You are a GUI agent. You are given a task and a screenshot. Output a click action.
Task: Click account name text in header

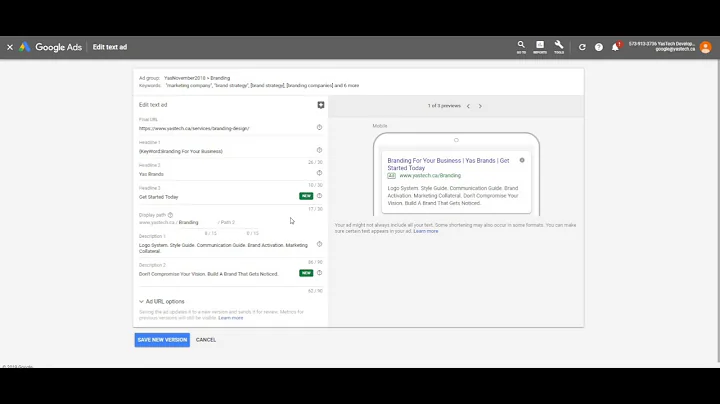point(662,44)
